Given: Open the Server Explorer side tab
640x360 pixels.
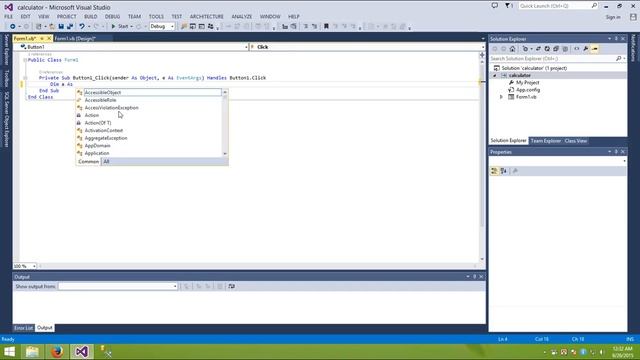Looking at the screenshot, I should click(x=6, y=50).
